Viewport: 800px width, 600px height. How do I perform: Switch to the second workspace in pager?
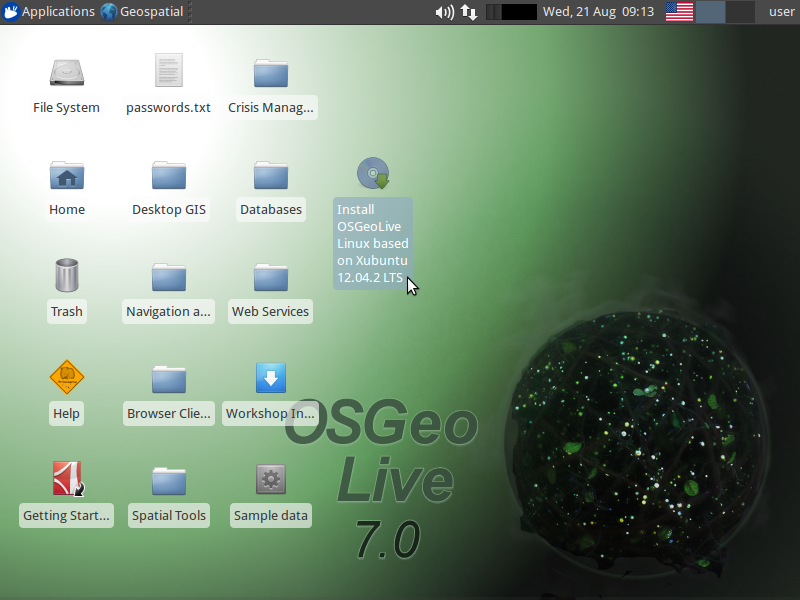tap(740, 12)
